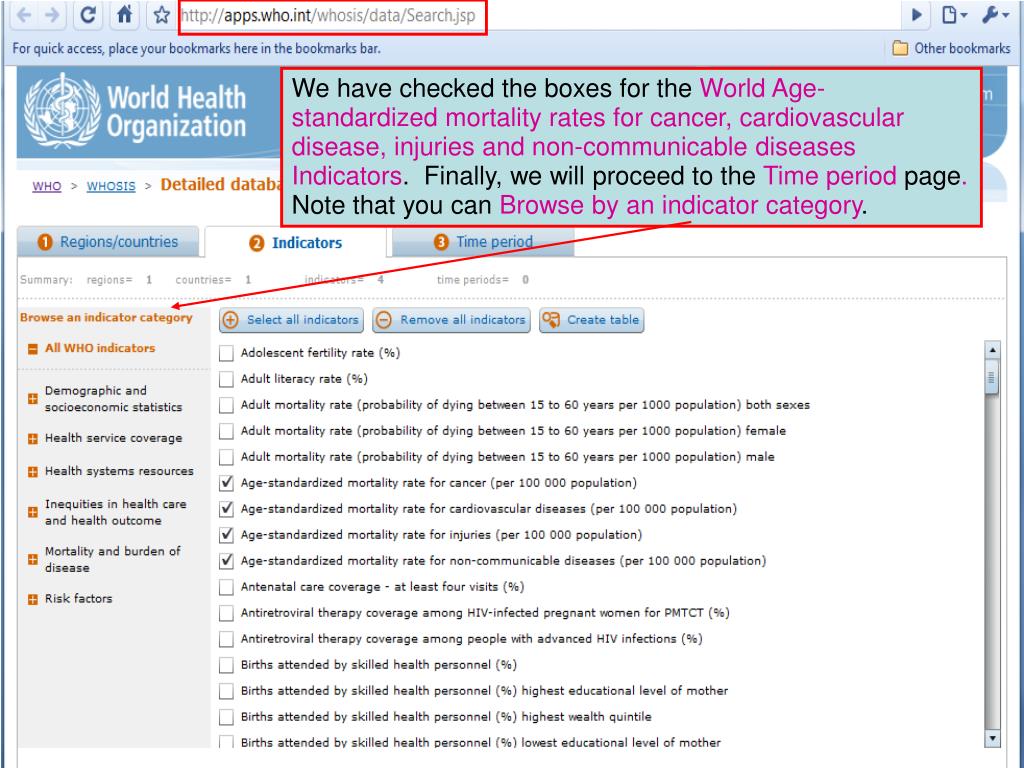Switch to Regions/countries tab
1024x768 pixels.
[x=108, y=242]
